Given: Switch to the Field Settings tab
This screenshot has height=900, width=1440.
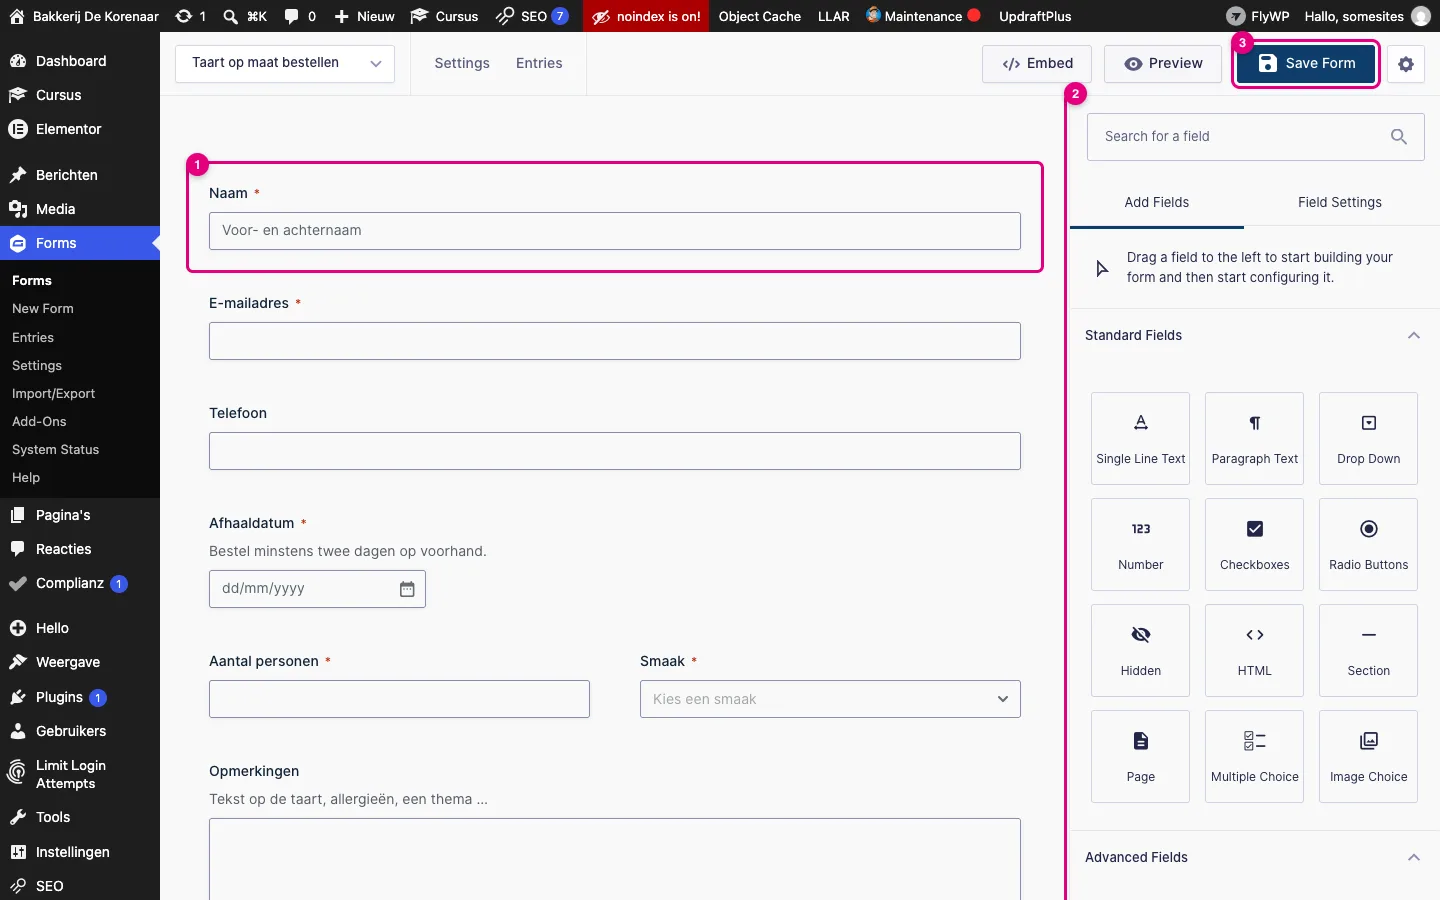Looking at the screenshot, I should [x=1340, y=202].
